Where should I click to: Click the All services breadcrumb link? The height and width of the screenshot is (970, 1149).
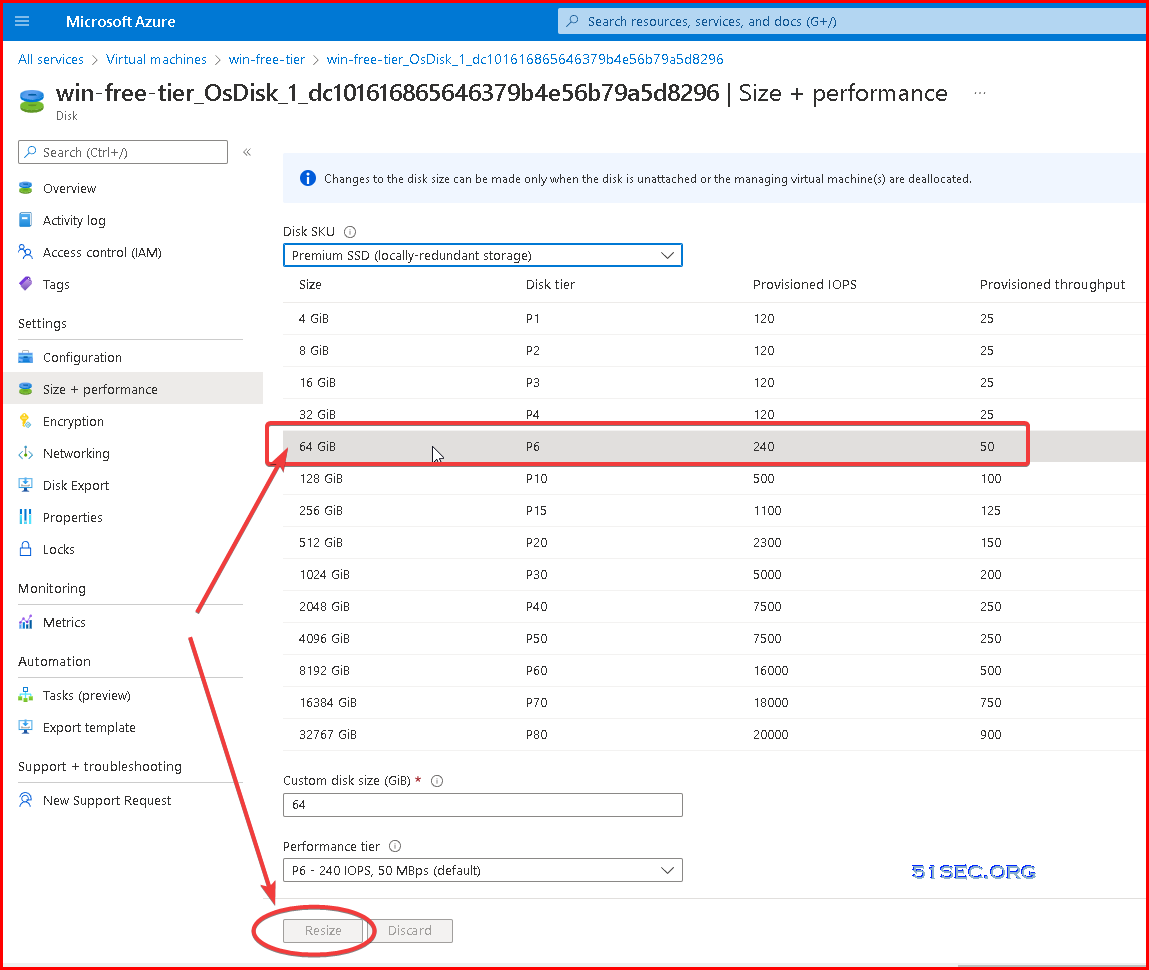pyautogui.click(x=51, y=59)
